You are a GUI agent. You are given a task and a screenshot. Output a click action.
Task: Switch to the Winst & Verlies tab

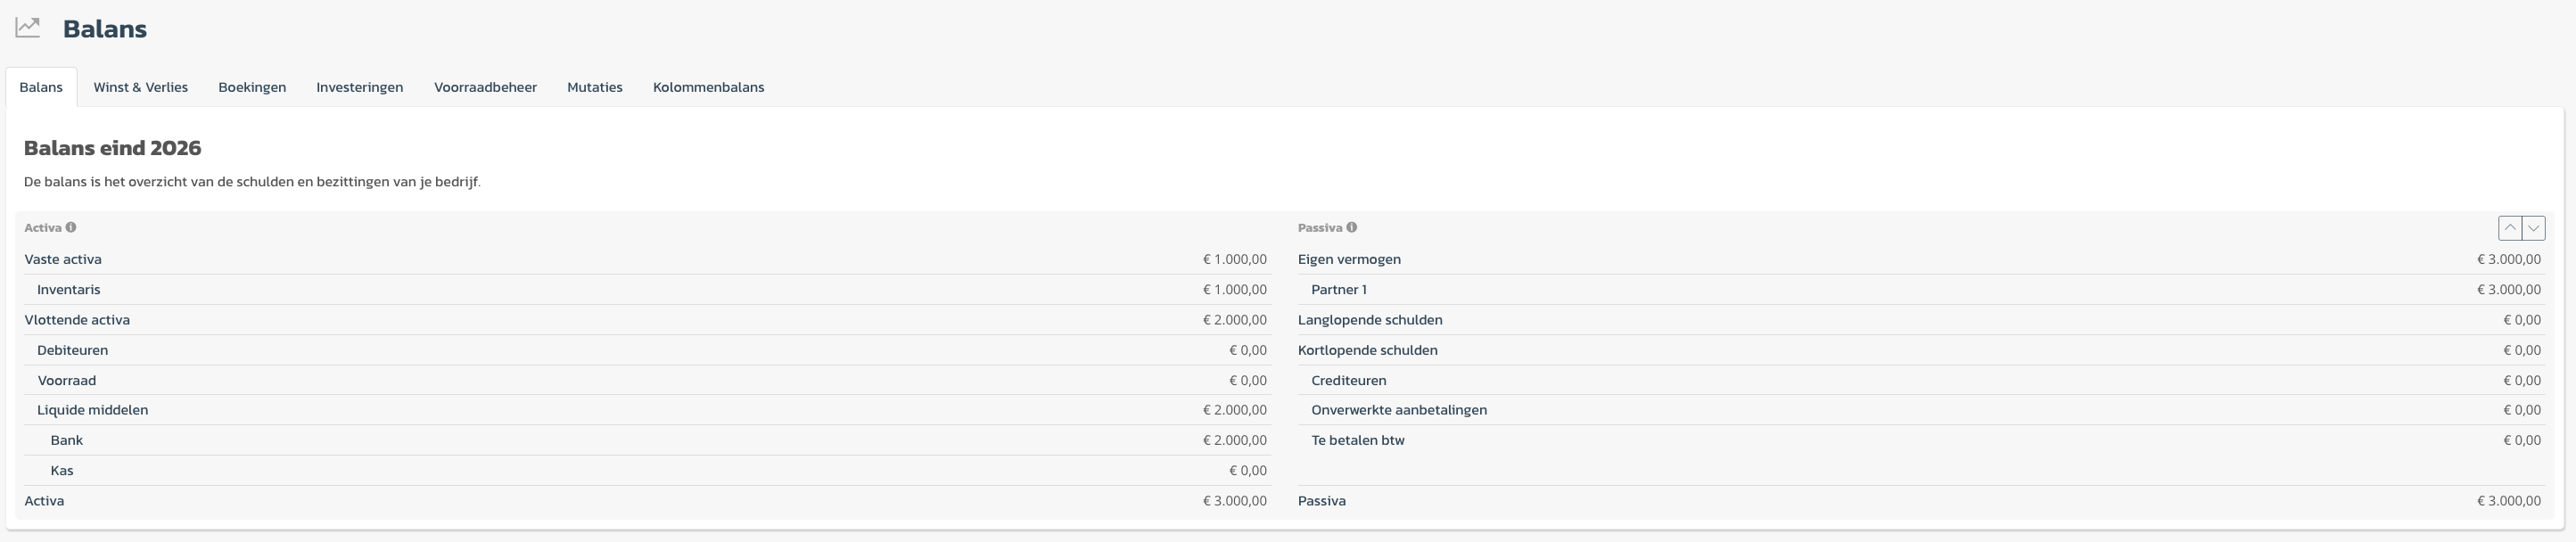pos(140,87)
